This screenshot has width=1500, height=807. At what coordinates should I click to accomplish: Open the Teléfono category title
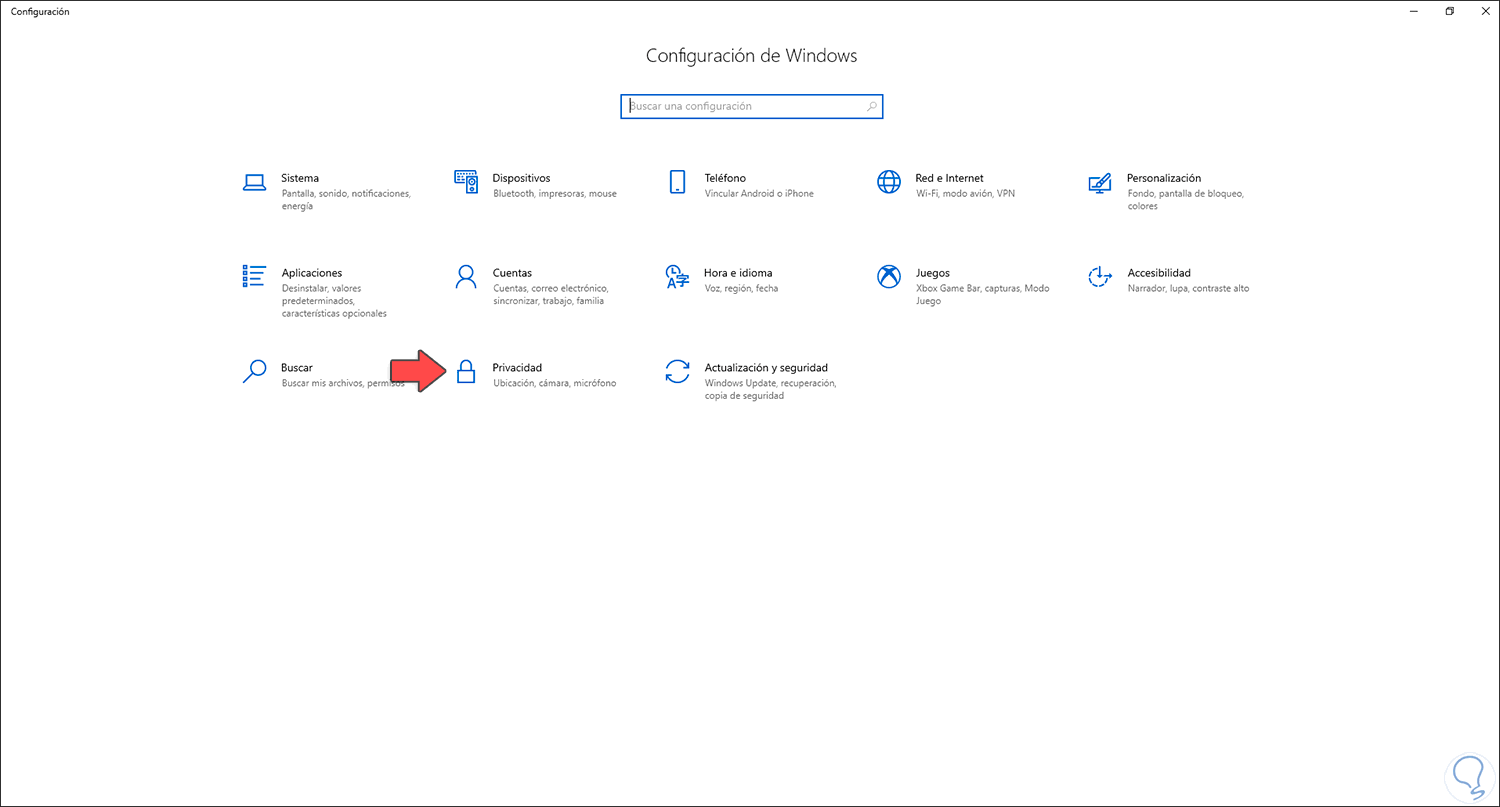click(x=725, y=178)
